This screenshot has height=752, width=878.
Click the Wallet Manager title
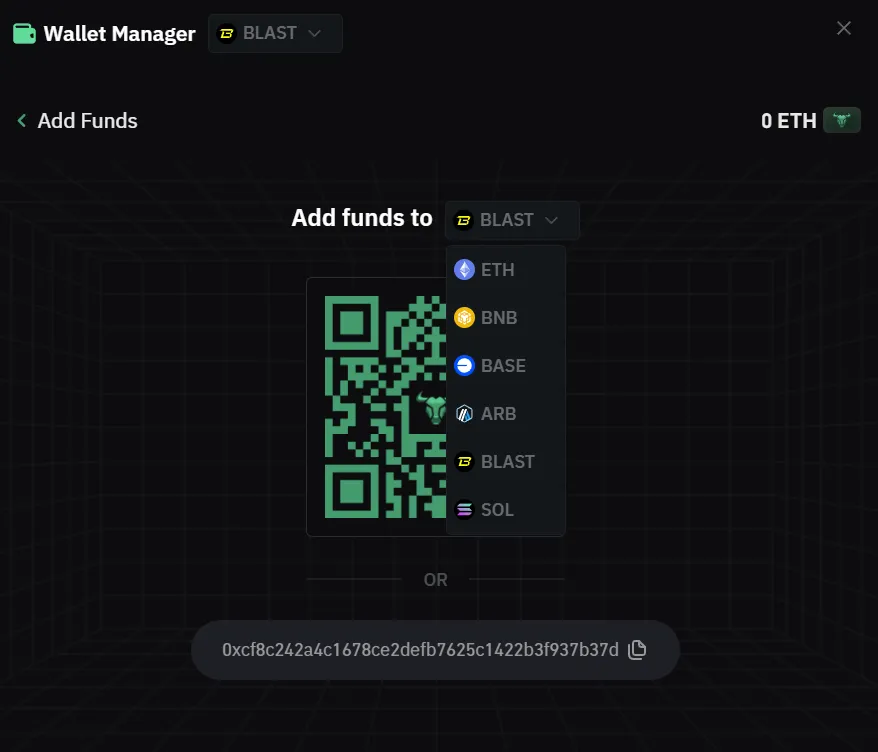click(119, 34)
